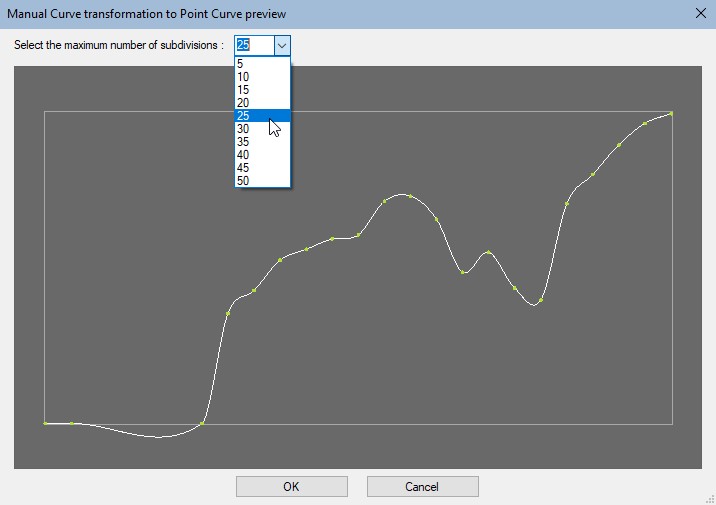Image resolution: width=716 pixels, height=505 pixels.
Task: Pick 15 as maximum subdivisions
Action: click(262, 89)
